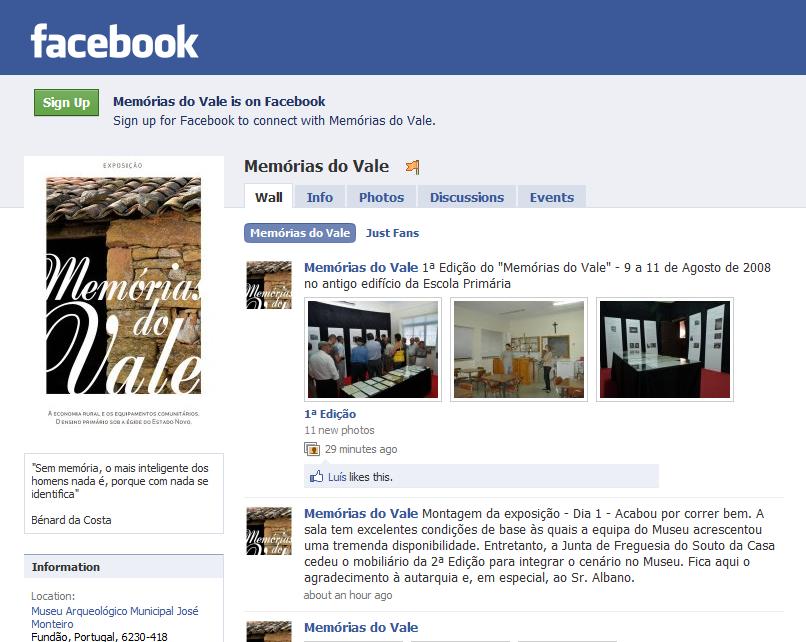Toggle the Just Fans wall filter
This screenshot has width=806, height=642.
392,233
